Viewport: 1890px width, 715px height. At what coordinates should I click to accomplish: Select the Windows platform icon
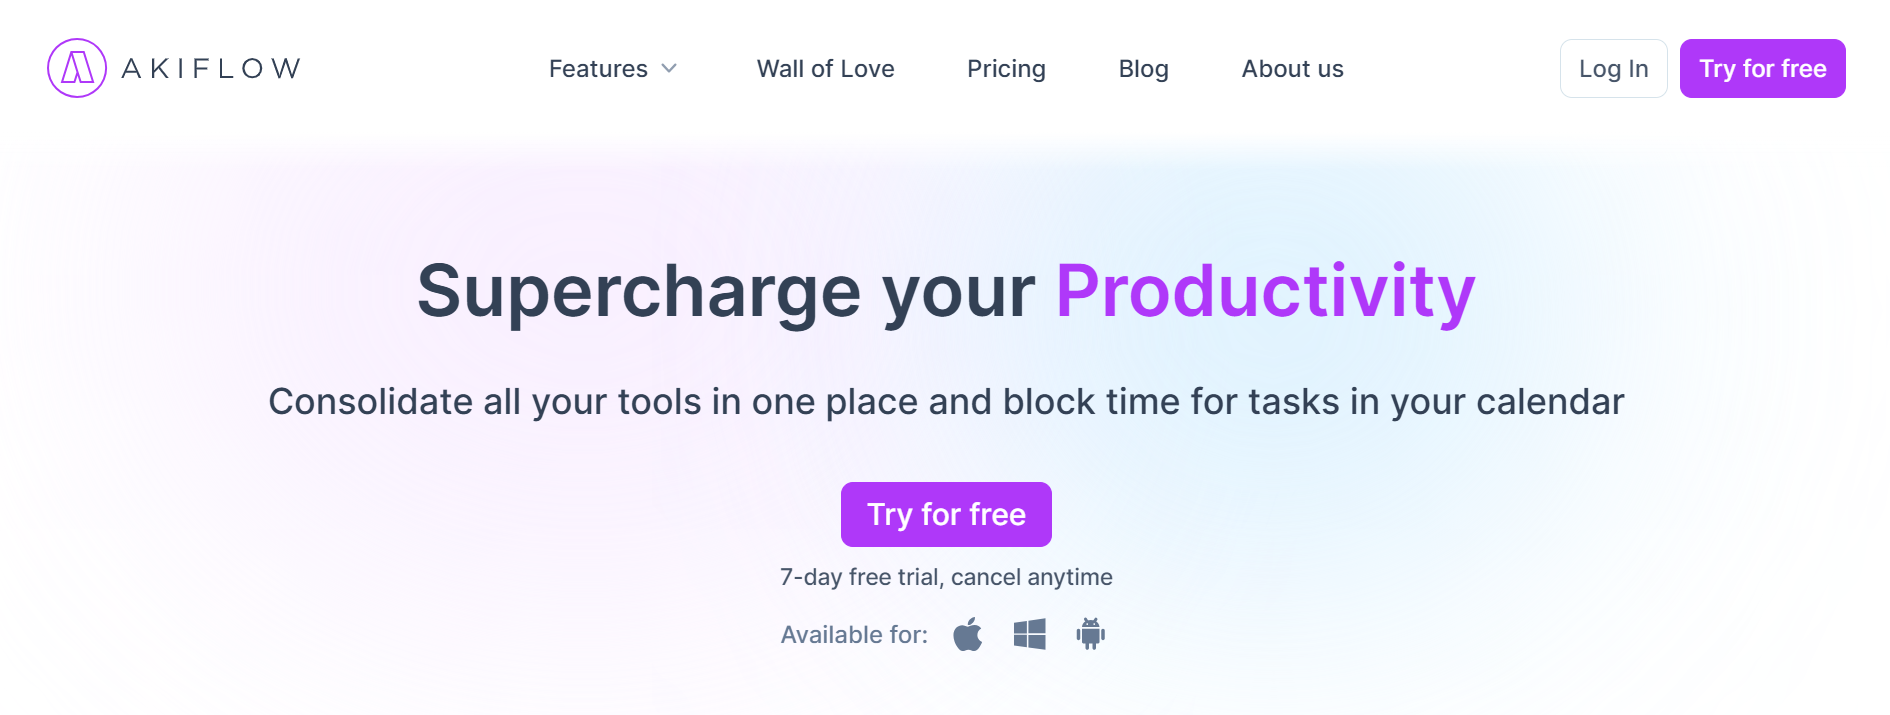coord(1029,634)
